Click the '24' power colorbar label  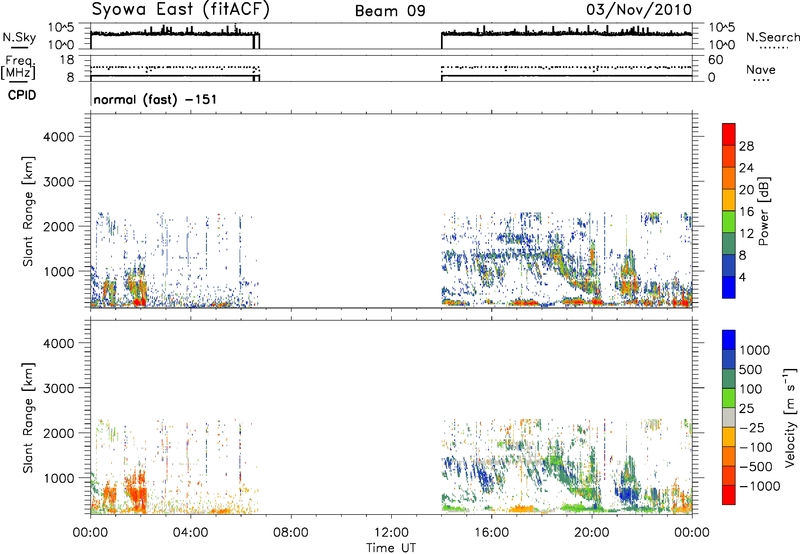click(x=746, y=168)
